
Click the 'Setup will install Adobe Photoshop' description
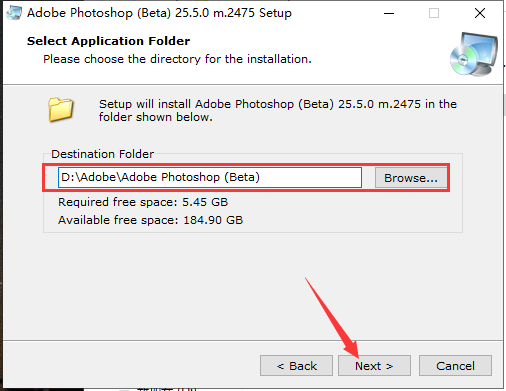coord(278,110)
